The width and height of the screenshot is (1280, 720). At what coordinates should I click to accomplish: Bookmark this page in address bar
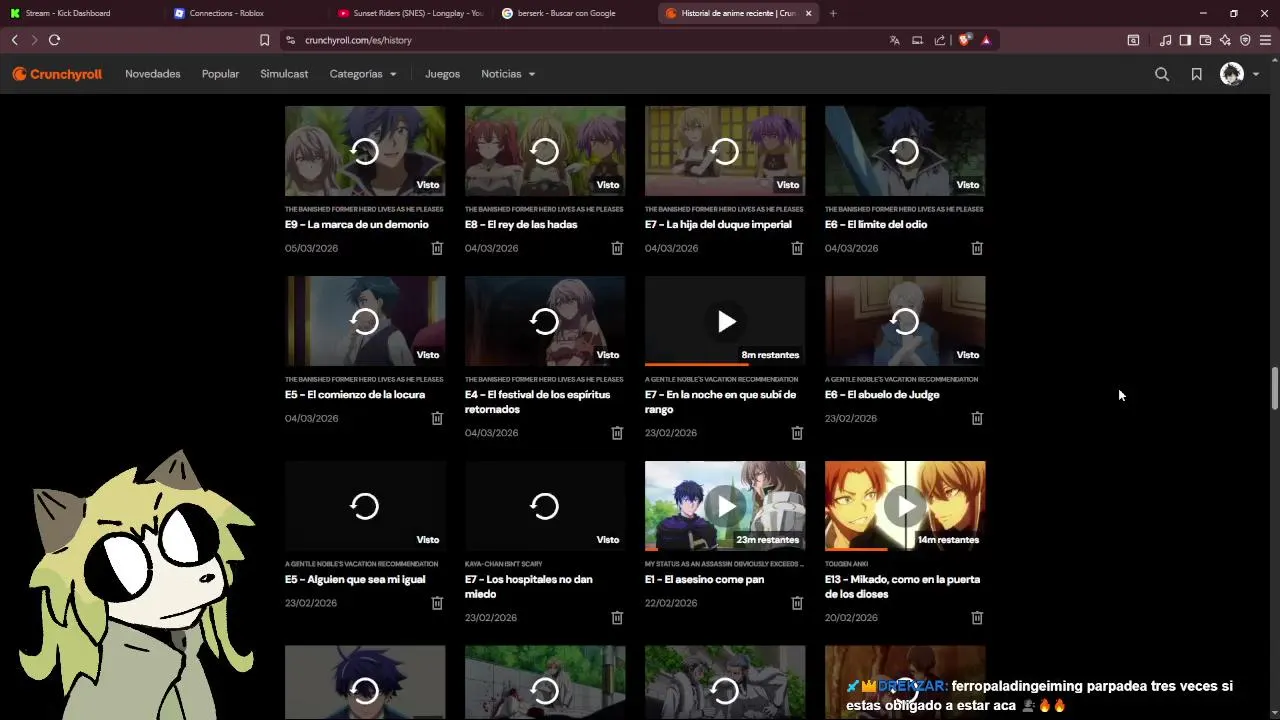tap(264, 40)
